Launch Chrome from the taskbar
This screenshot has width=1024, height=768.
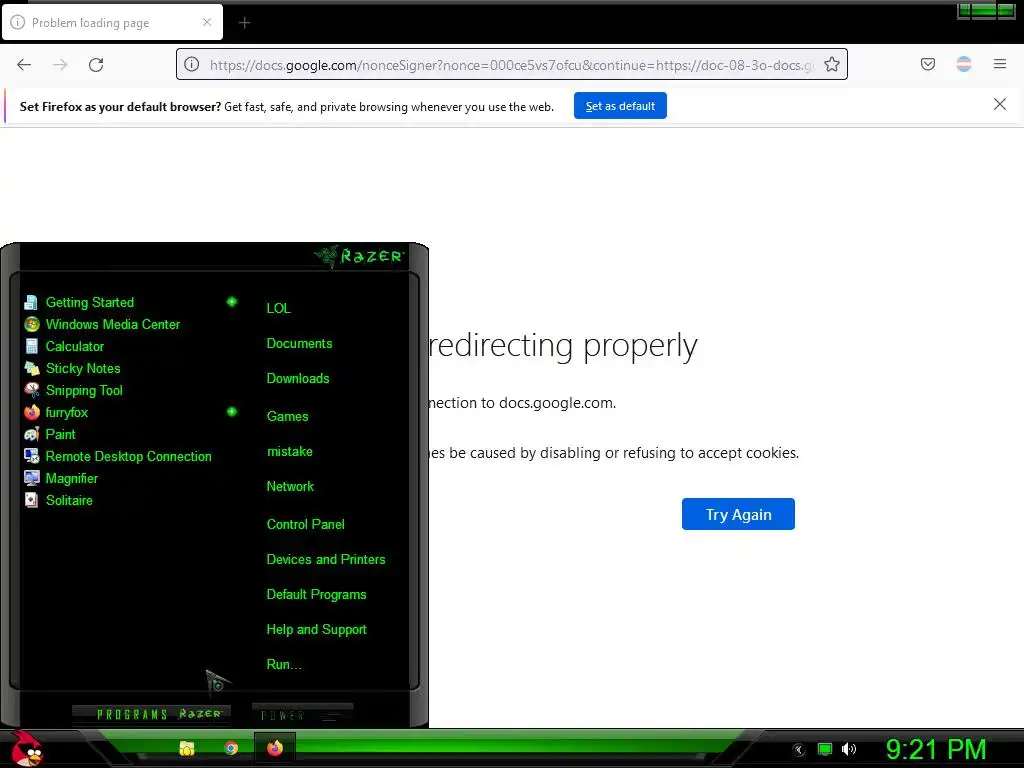click(x=231, y=748)
